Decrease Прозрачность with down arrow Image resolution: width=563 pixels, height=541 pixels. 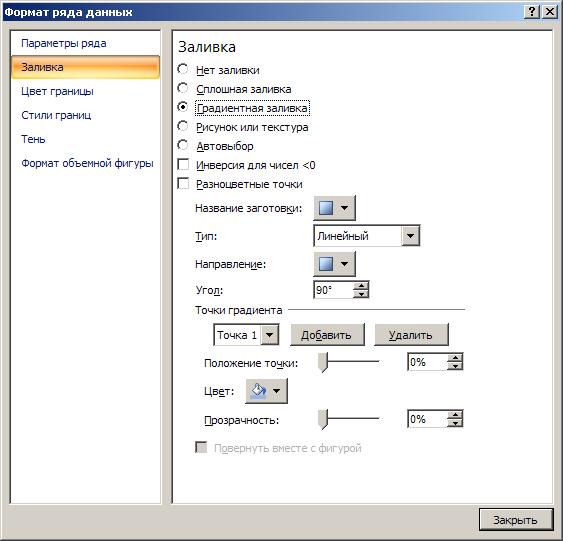pos(455,423)
